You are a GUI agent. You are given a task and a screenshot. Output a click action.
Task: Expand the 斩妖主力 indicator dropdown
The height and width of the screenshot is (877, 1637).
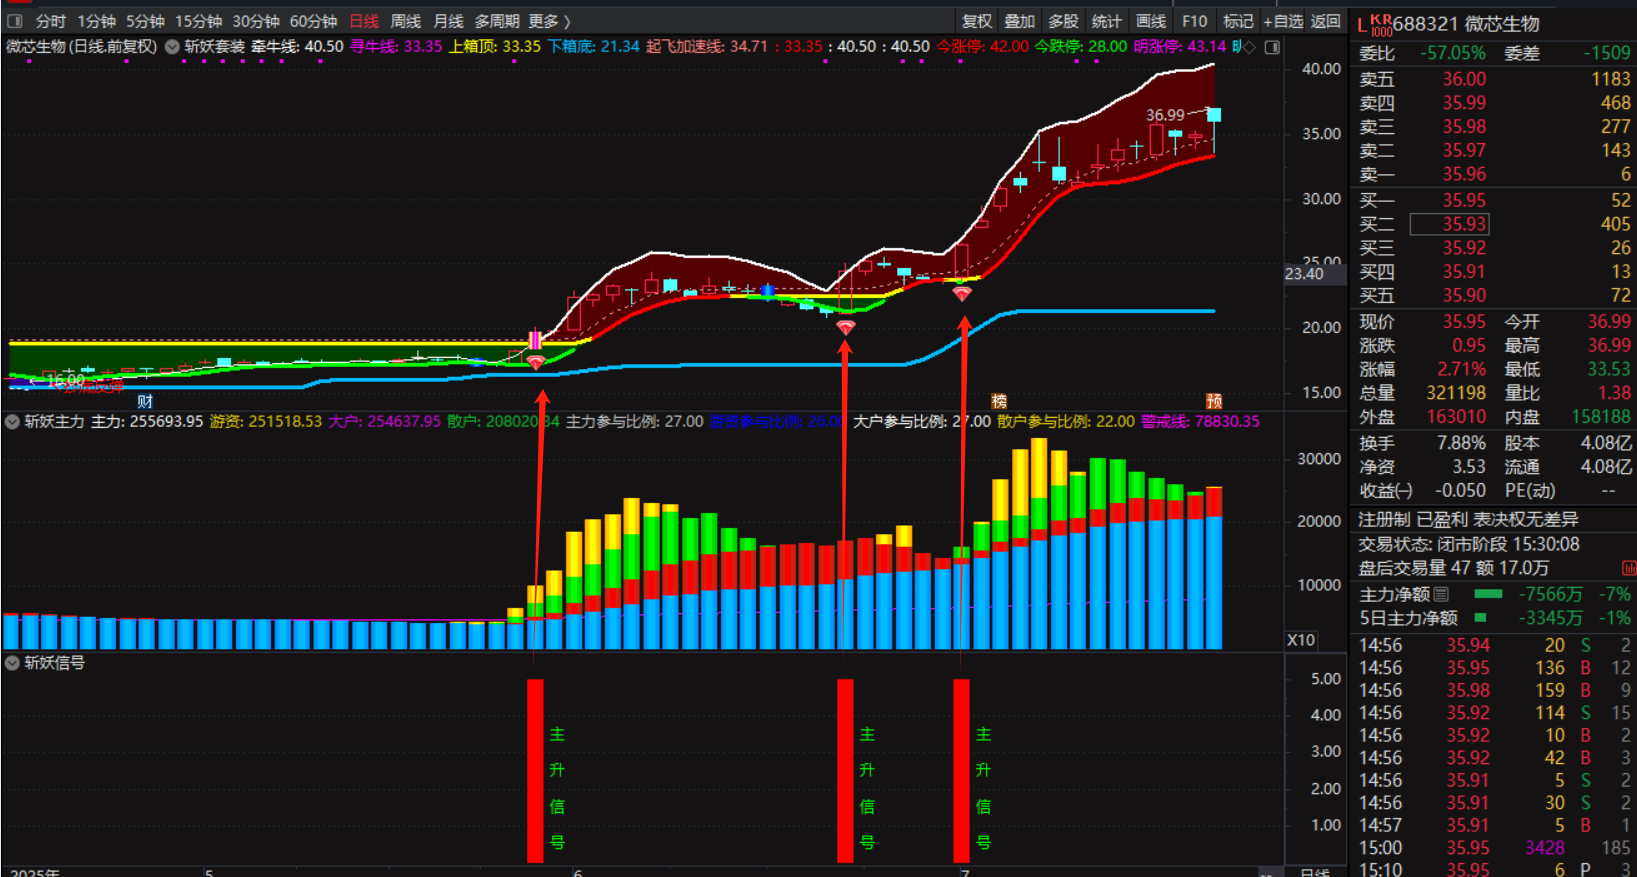pyautogui.click(x=13, y=422)
